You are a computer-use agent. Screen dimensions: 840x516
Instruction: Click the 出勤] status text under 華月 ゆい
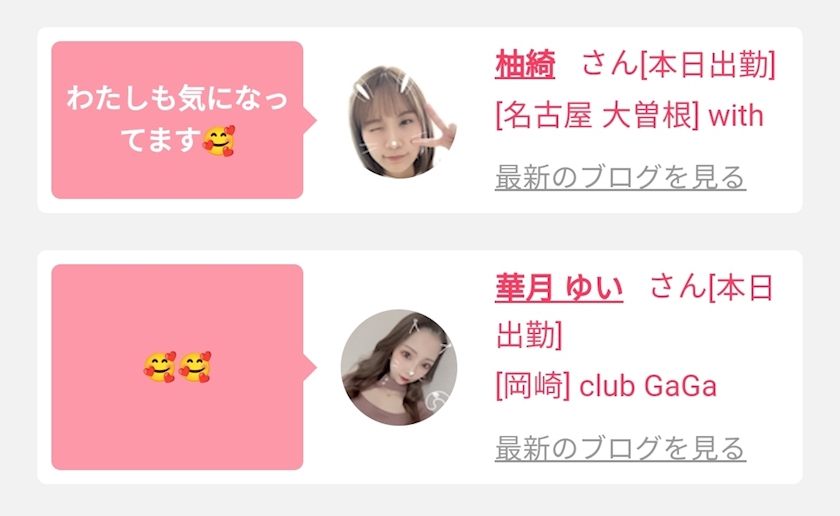[x=529, y=335]
